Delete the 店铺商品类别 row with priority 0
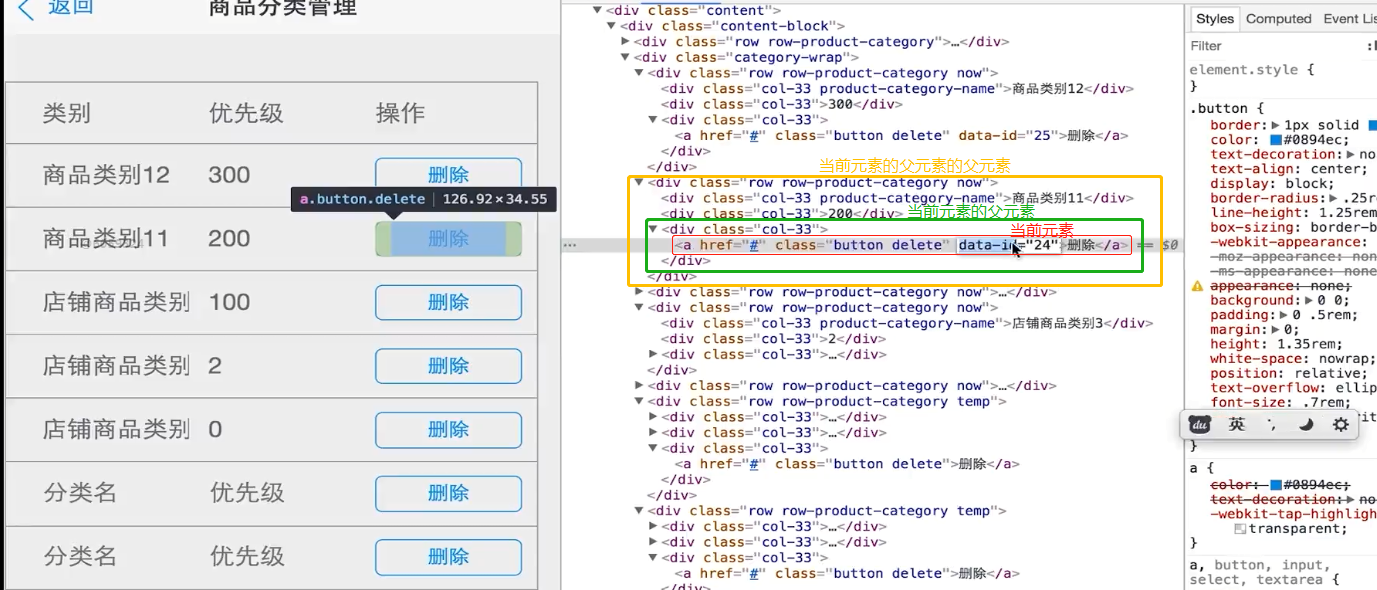Screen dimensions: 1377x590 tap(448, 429)
